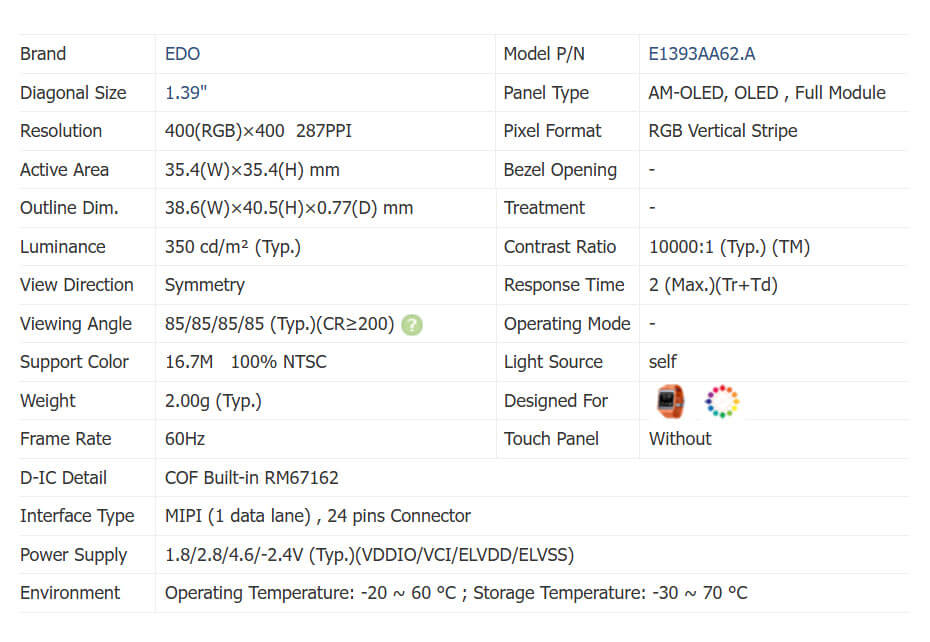Open the E1393AA62.A model link
The image size is (930, 642).
tap(702, 54)
